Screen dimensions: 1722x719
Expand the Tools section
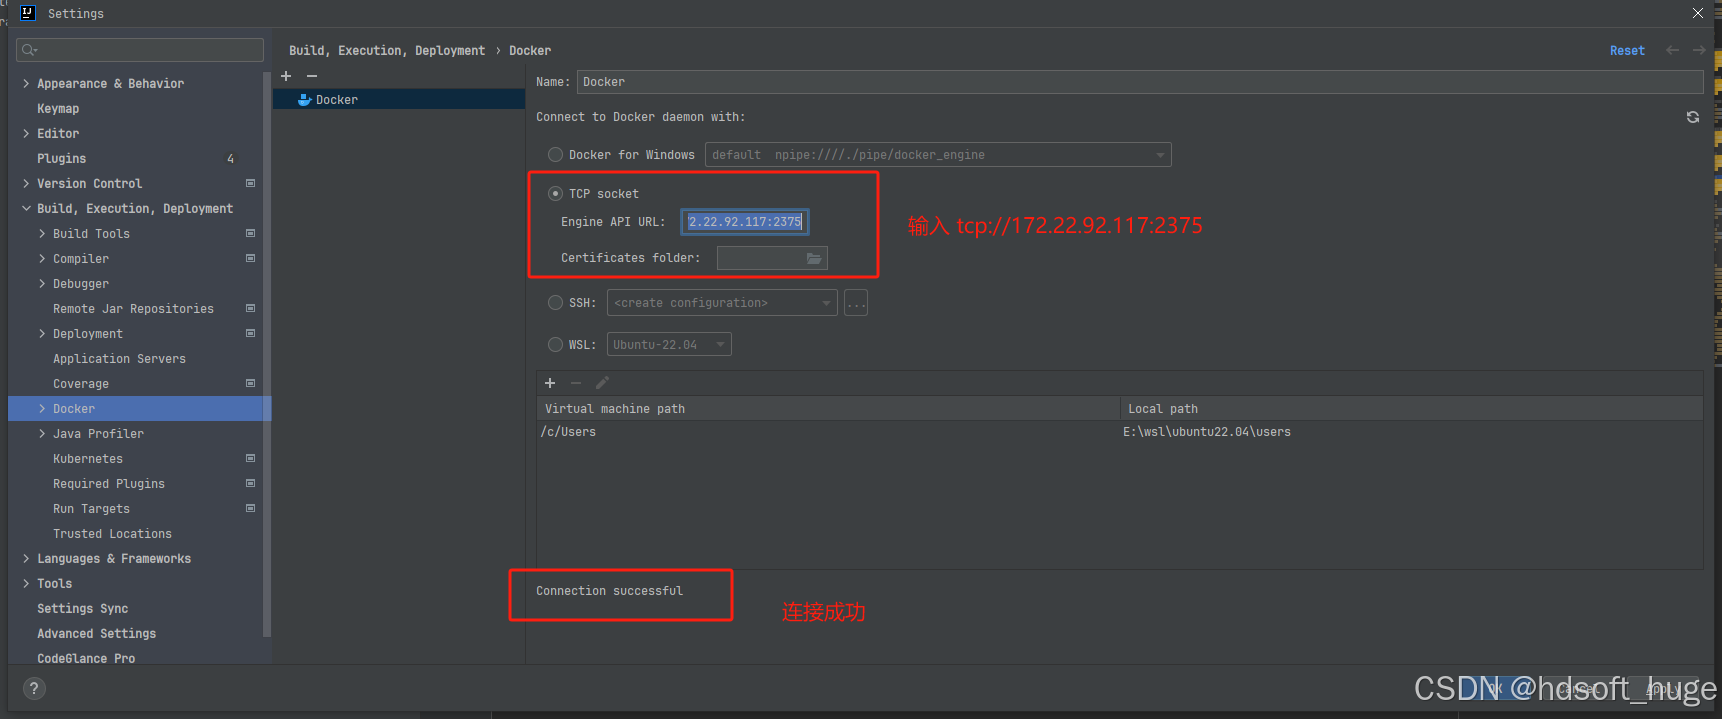pyautogui.click(x=26, y=584)
